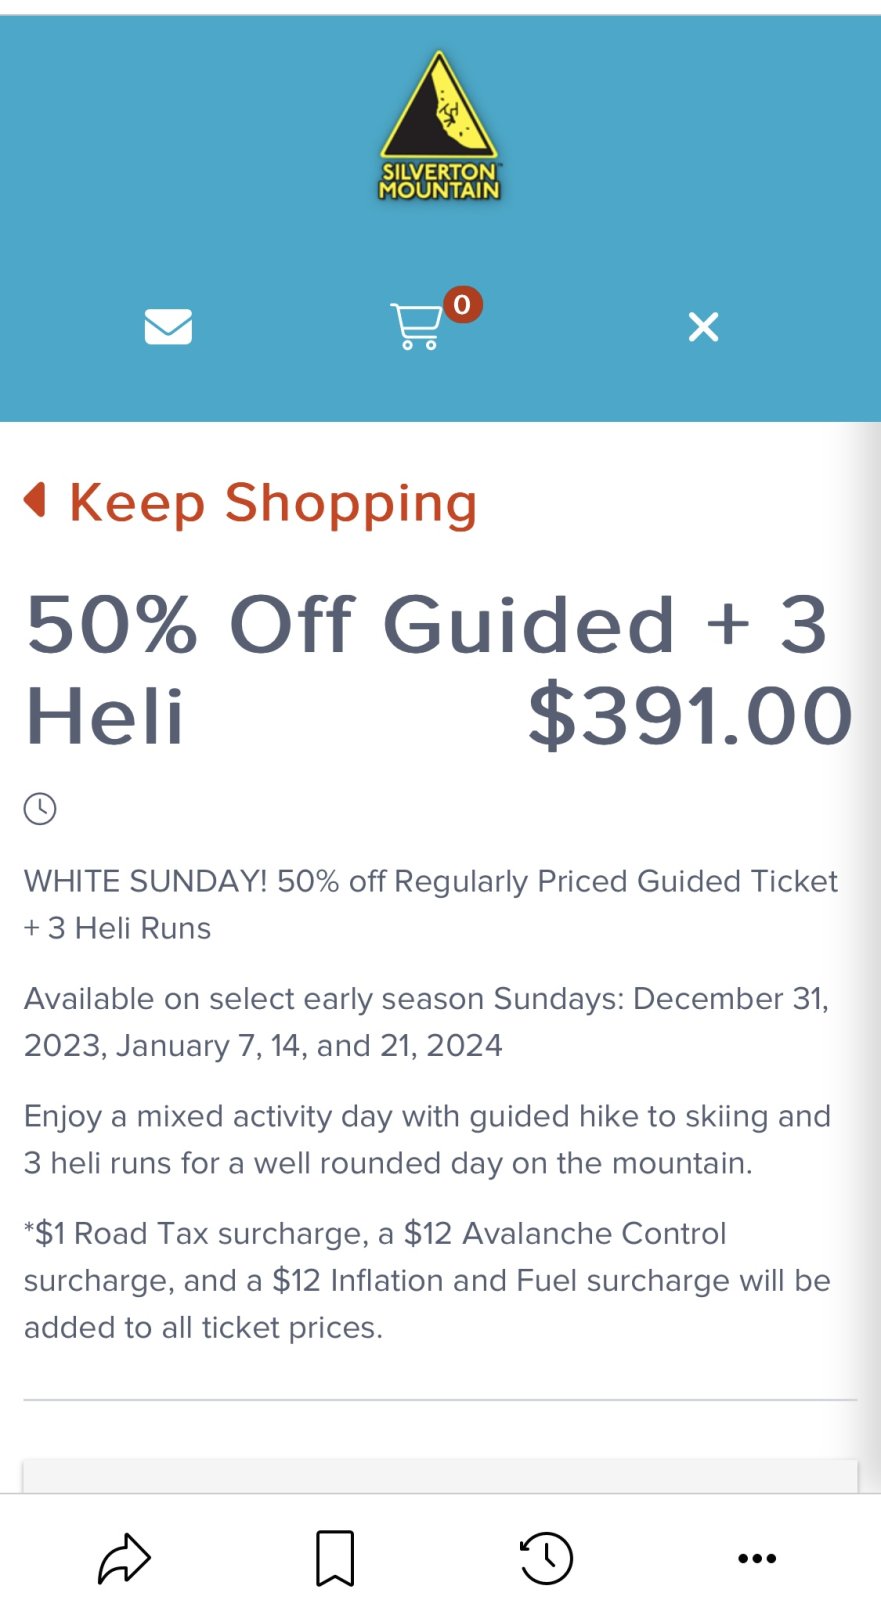Open browsing history clock icon

(546, 1557)
